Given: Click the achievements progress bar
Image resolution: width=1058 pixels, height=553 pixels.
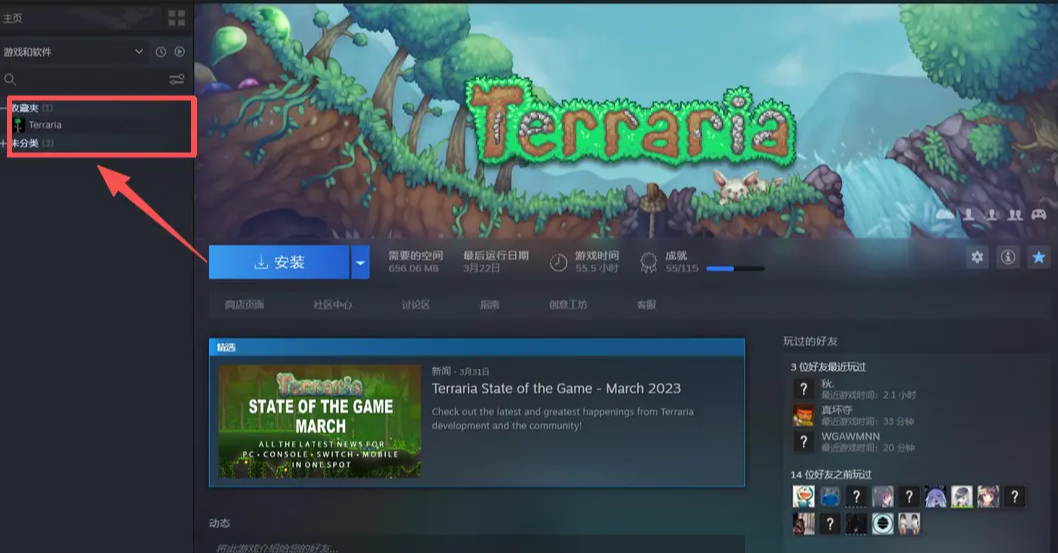Looking at the screenshot, I should [735, 269].
